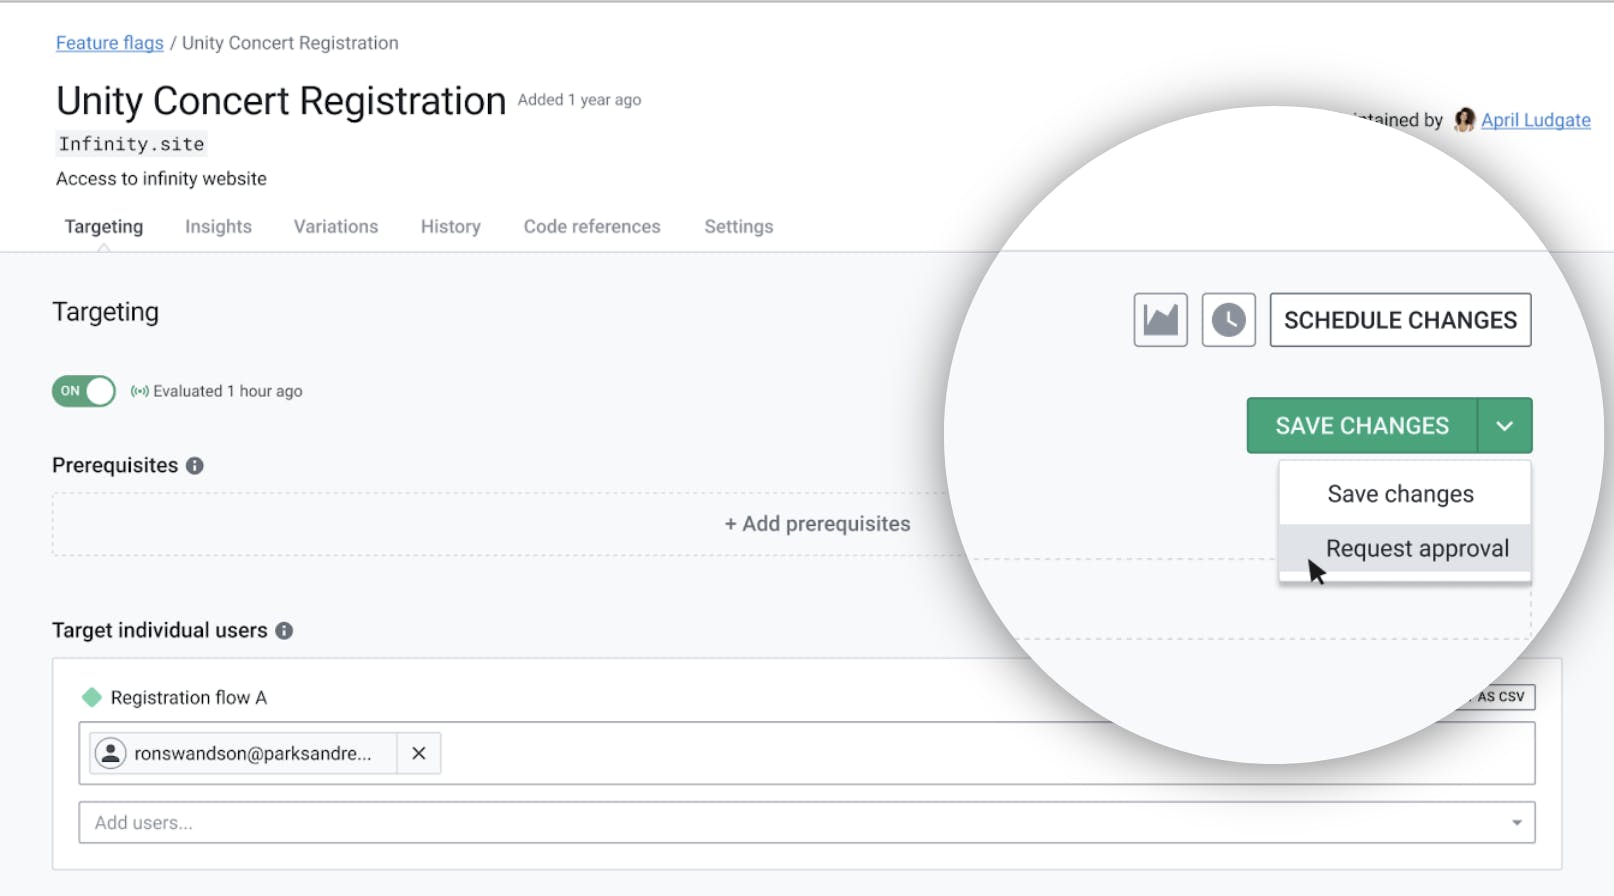
Task: Open the Code references tab
Action: point(592,227)
